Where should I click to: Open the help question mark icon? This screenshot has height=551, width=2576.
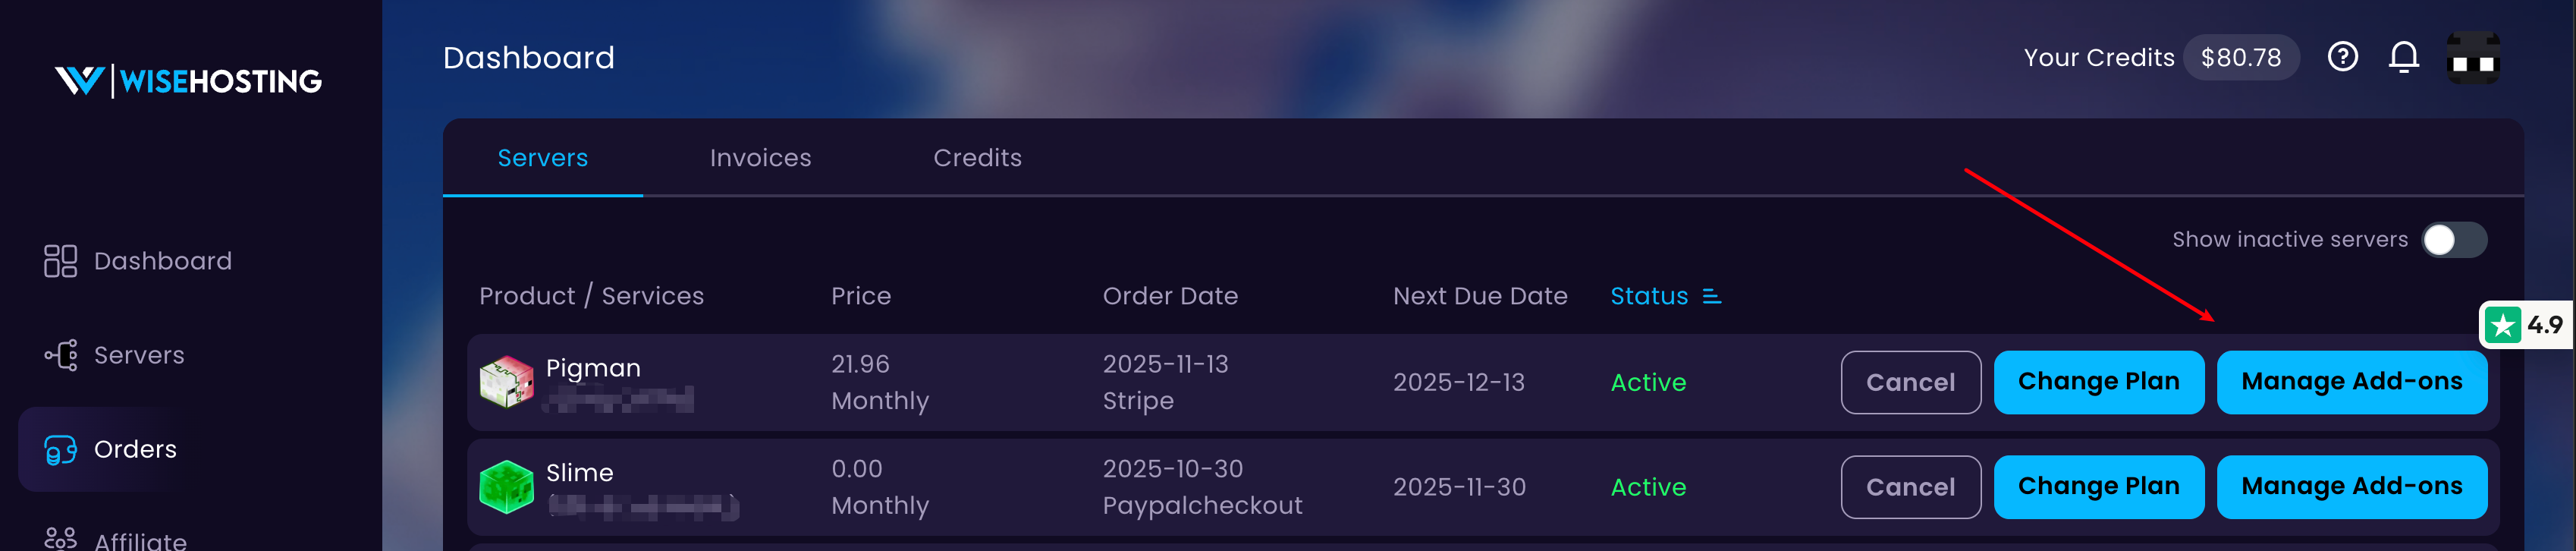click(x=2343, y=57)
